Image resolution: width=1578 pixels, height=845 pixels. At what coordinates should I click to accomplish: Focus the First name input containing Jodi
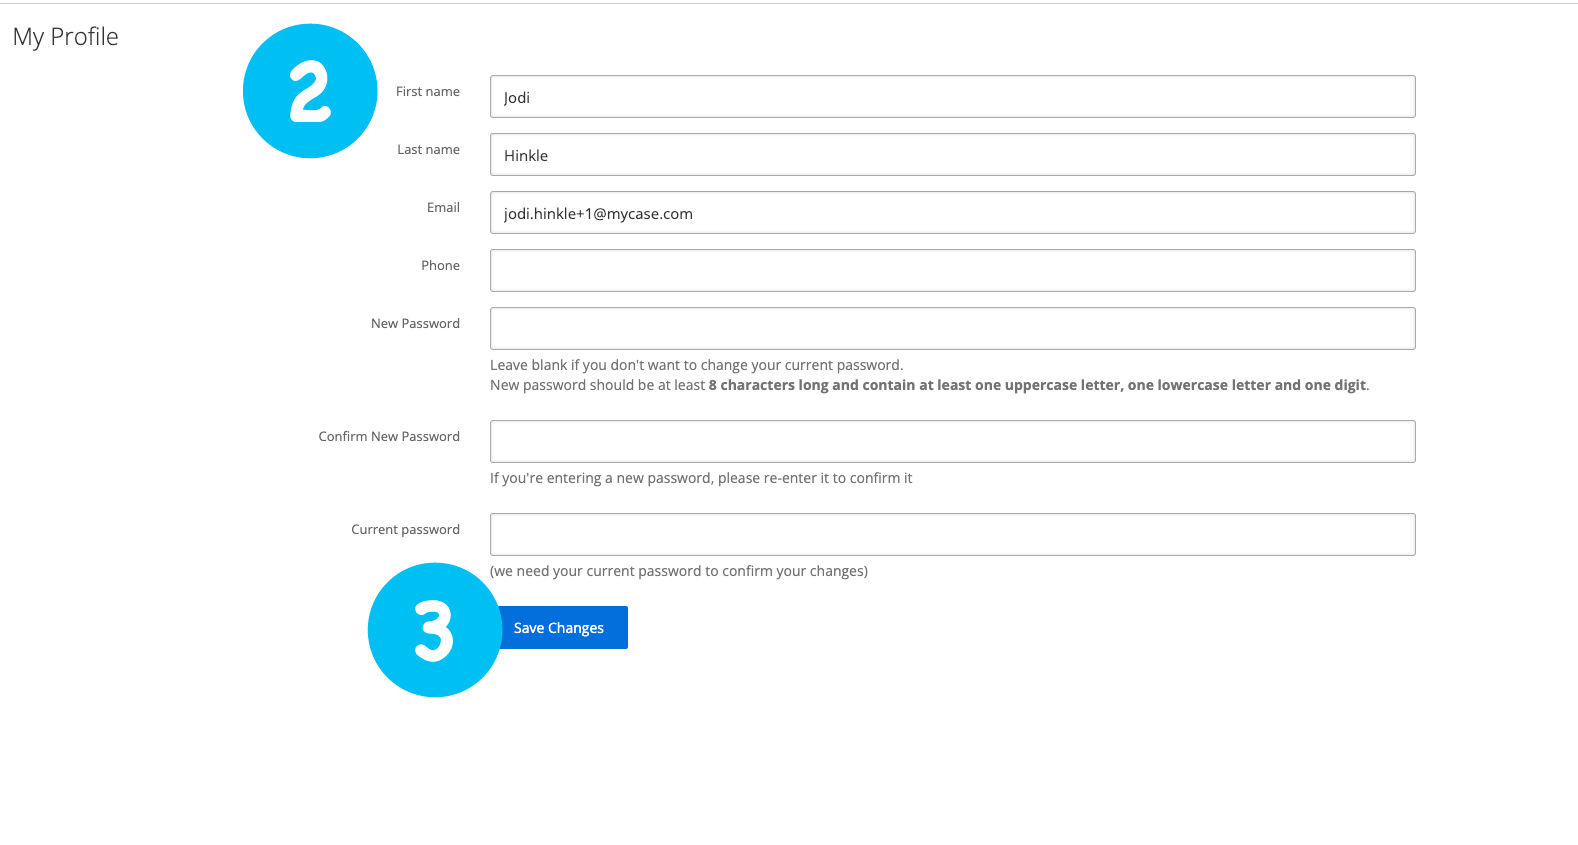pos(952,97)
